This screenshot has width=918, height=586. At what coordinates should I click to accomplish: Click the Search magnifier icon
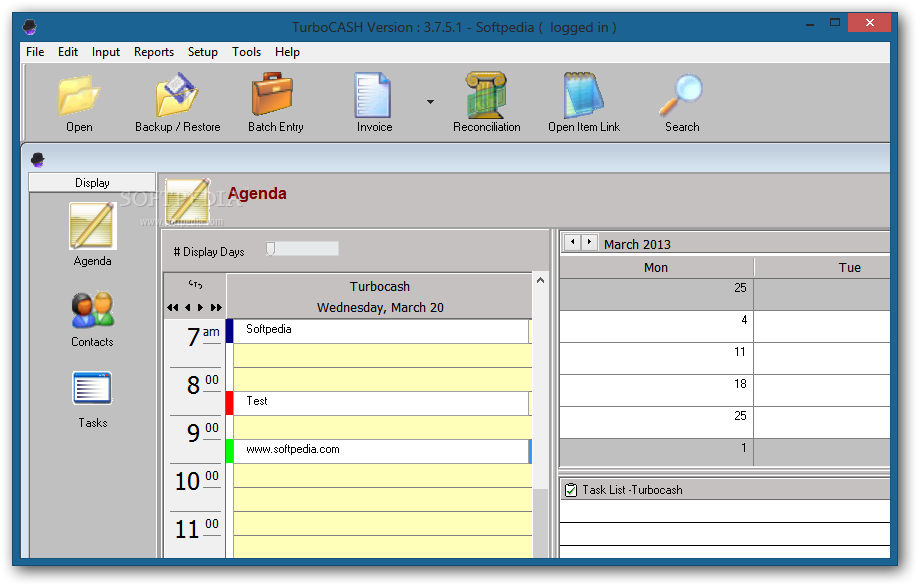681,95
